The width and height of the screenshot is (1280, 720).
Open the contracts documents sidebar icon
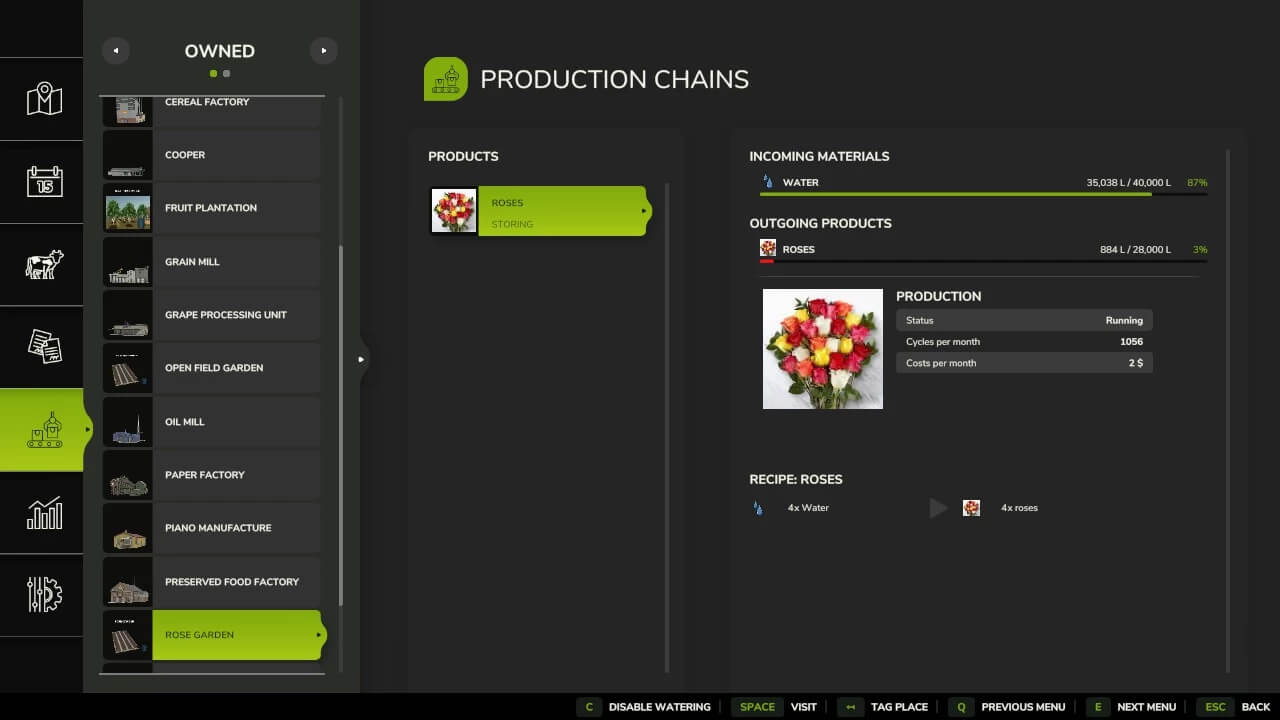(x=44, y=347)
